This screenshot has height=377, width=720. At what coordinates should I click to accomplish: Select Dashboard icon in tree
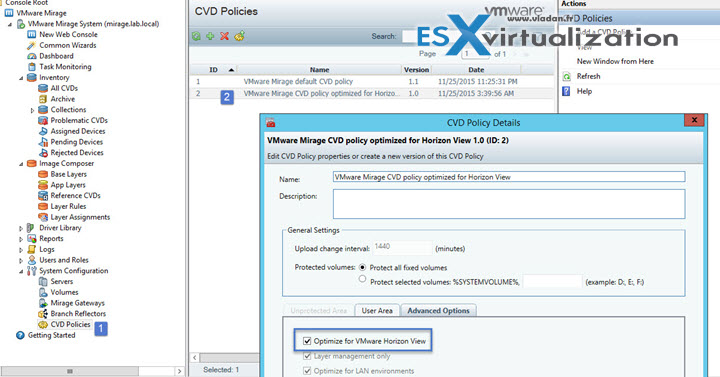[32, 56]
